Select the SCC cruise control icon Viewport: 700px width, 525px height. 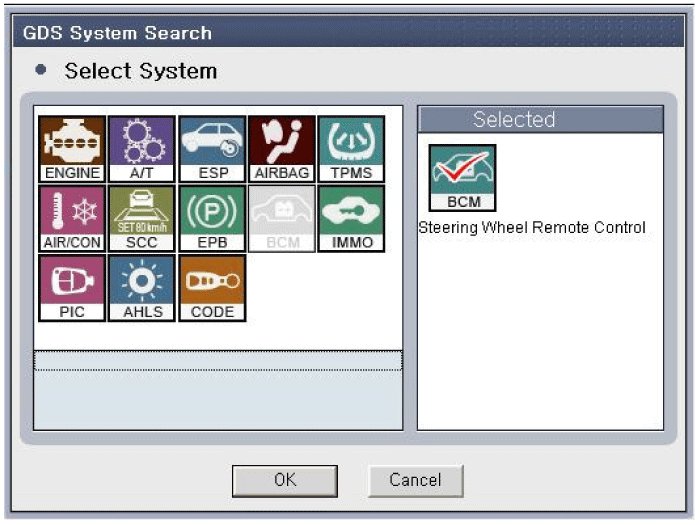click(x=141, y=218)
